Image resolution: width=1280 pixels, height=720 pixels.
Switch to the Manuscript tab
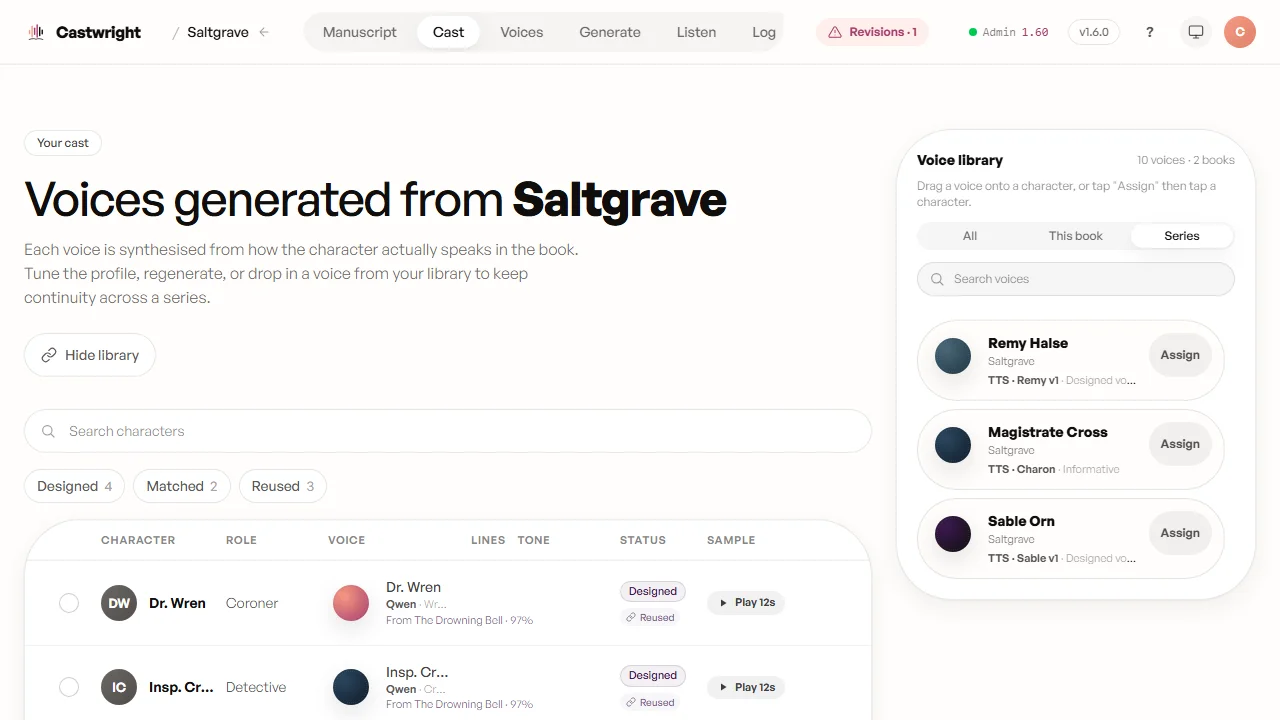[x=360, y=32]
